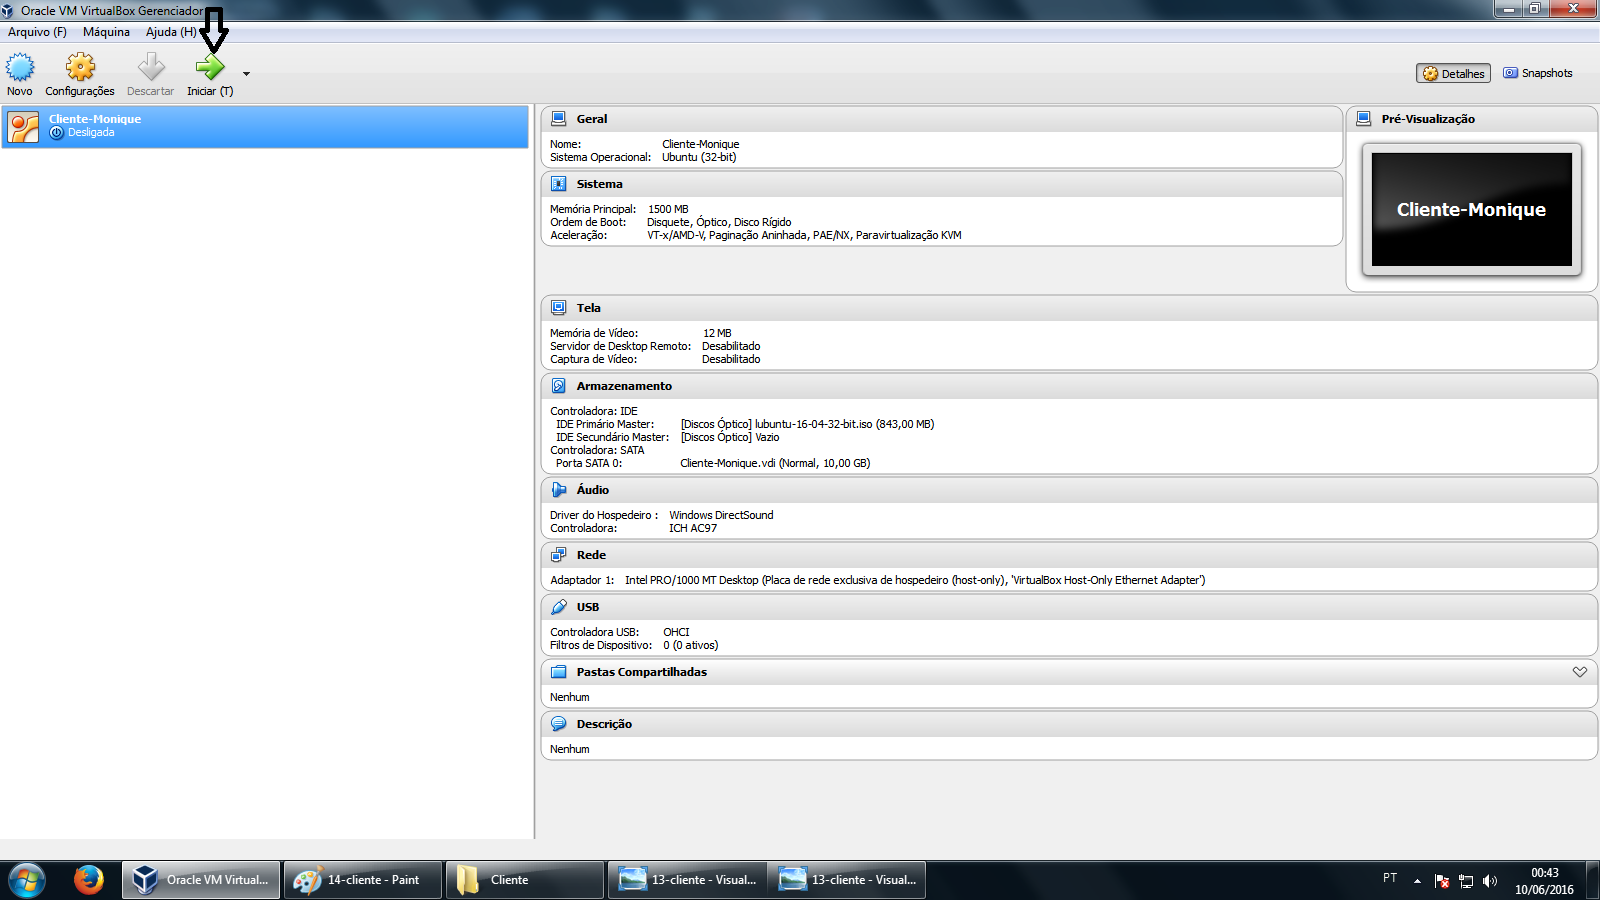The width and height of the screenshot is (1600, 900).
Task: Click the Tela section icon
Action: pos(559,308)
